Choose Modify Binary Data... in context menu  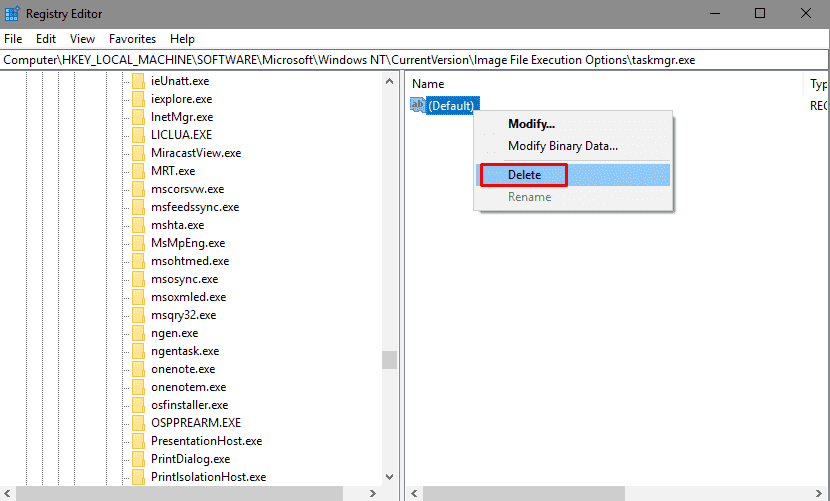click(x=574, y=146)
